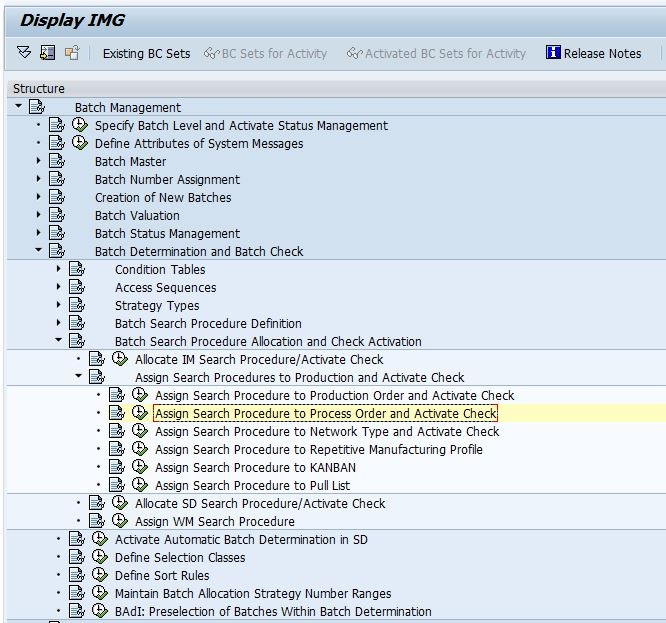Click the Expand All toolbar icon

tap(24, 53)
